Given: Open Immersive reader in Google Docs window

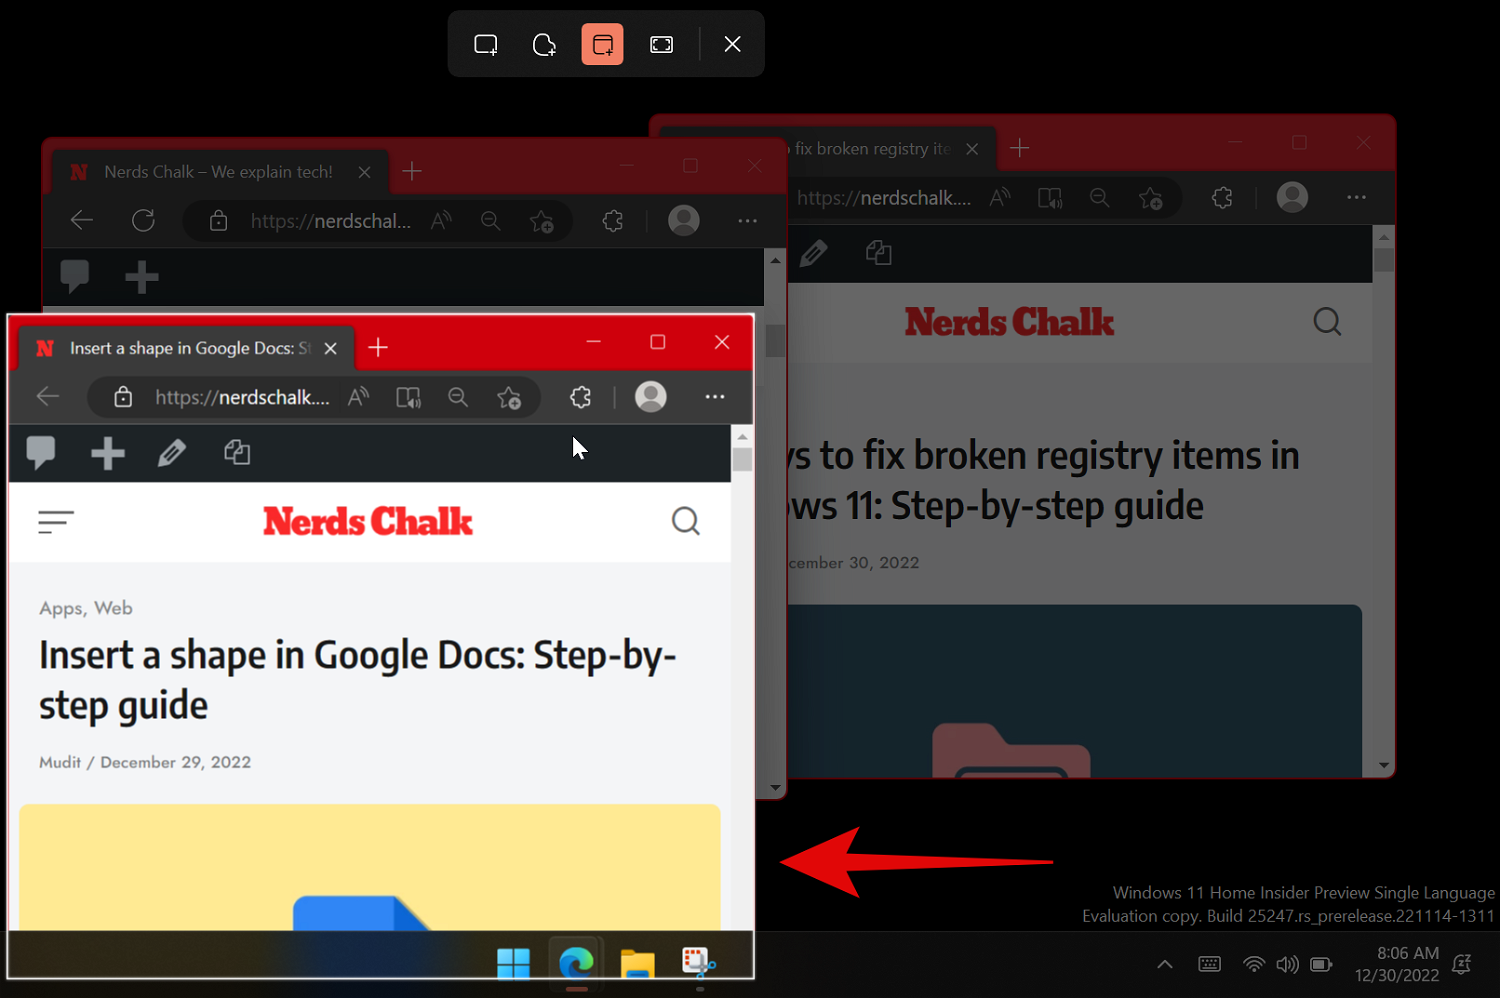Looking at the screenshot, I should click(x=408, y=397).
